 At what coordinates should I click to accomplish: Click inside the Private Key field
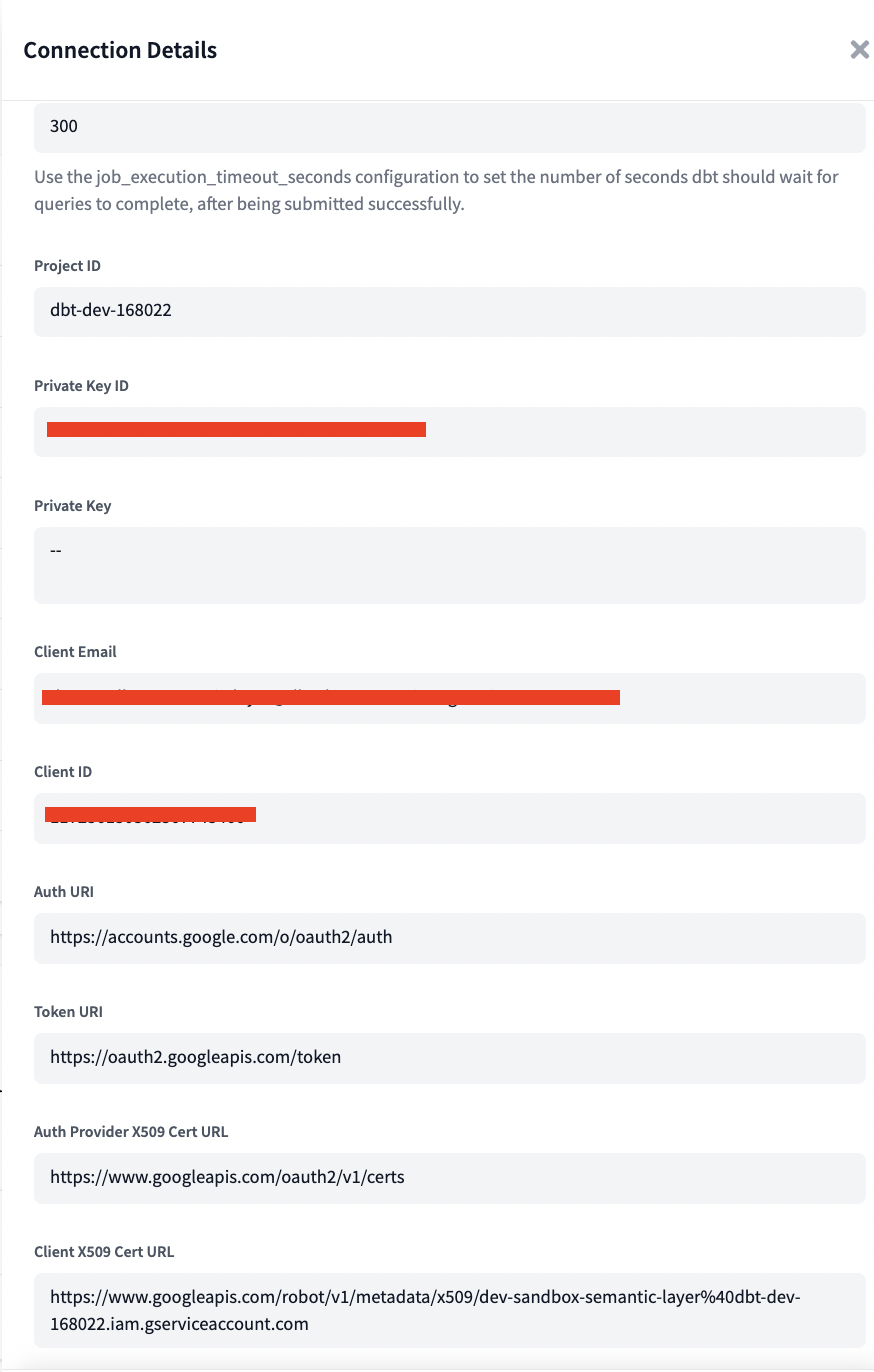[450, 563]
